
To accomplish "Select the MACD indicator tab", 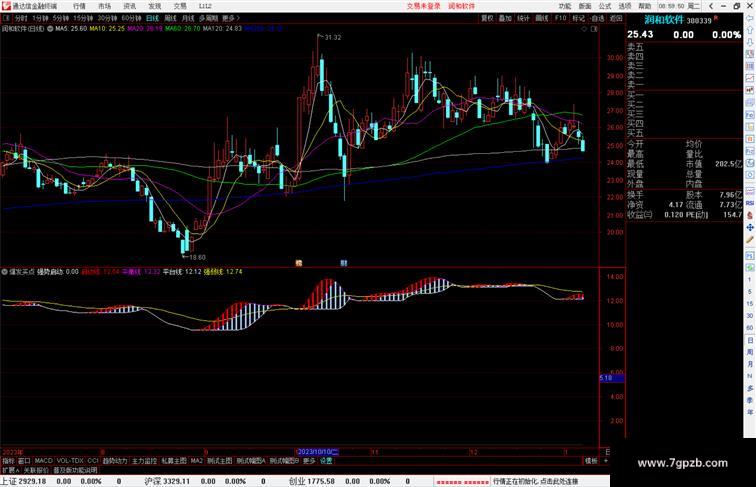I will point(44,461).
